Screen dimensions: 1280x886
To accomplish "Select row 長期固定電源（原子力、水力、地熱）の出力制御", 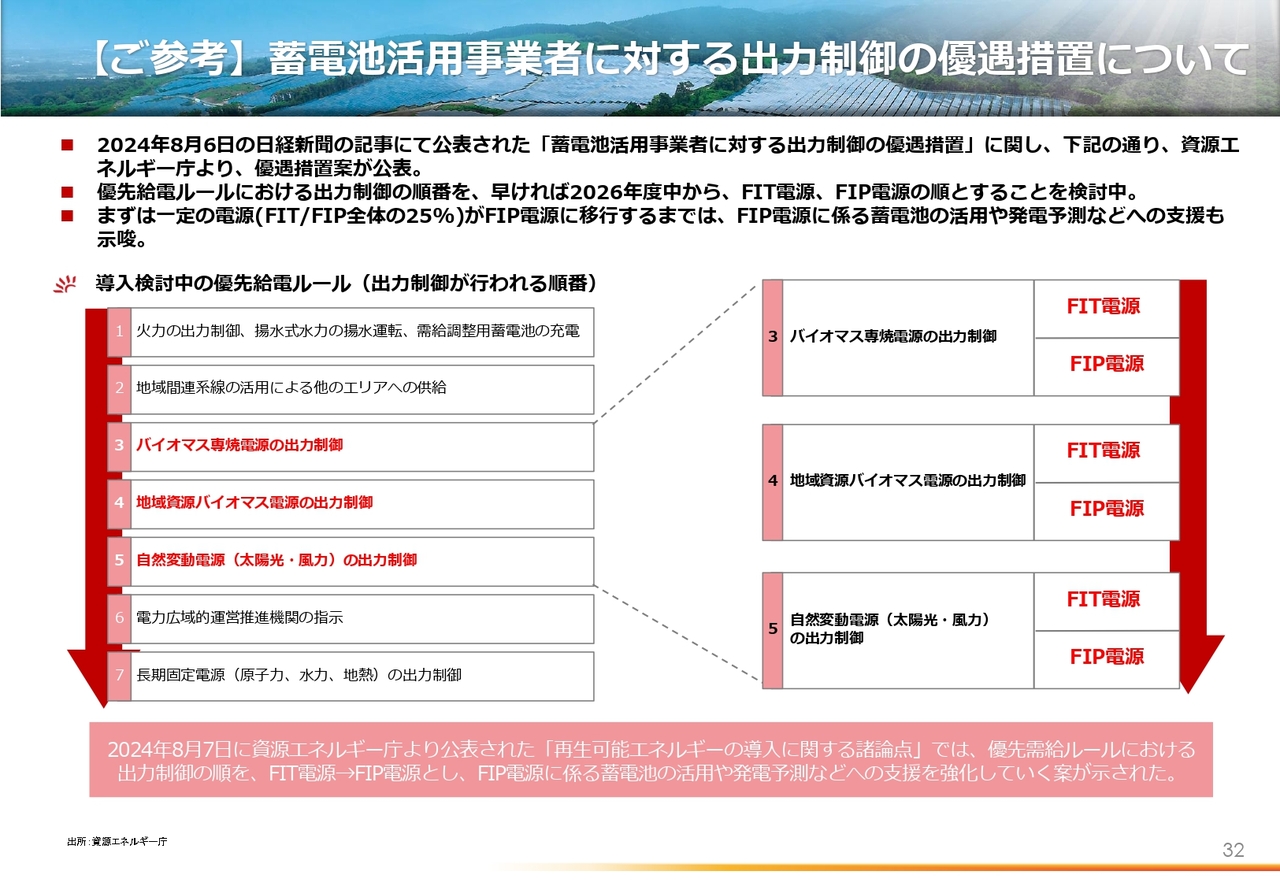I will [351, 676].
